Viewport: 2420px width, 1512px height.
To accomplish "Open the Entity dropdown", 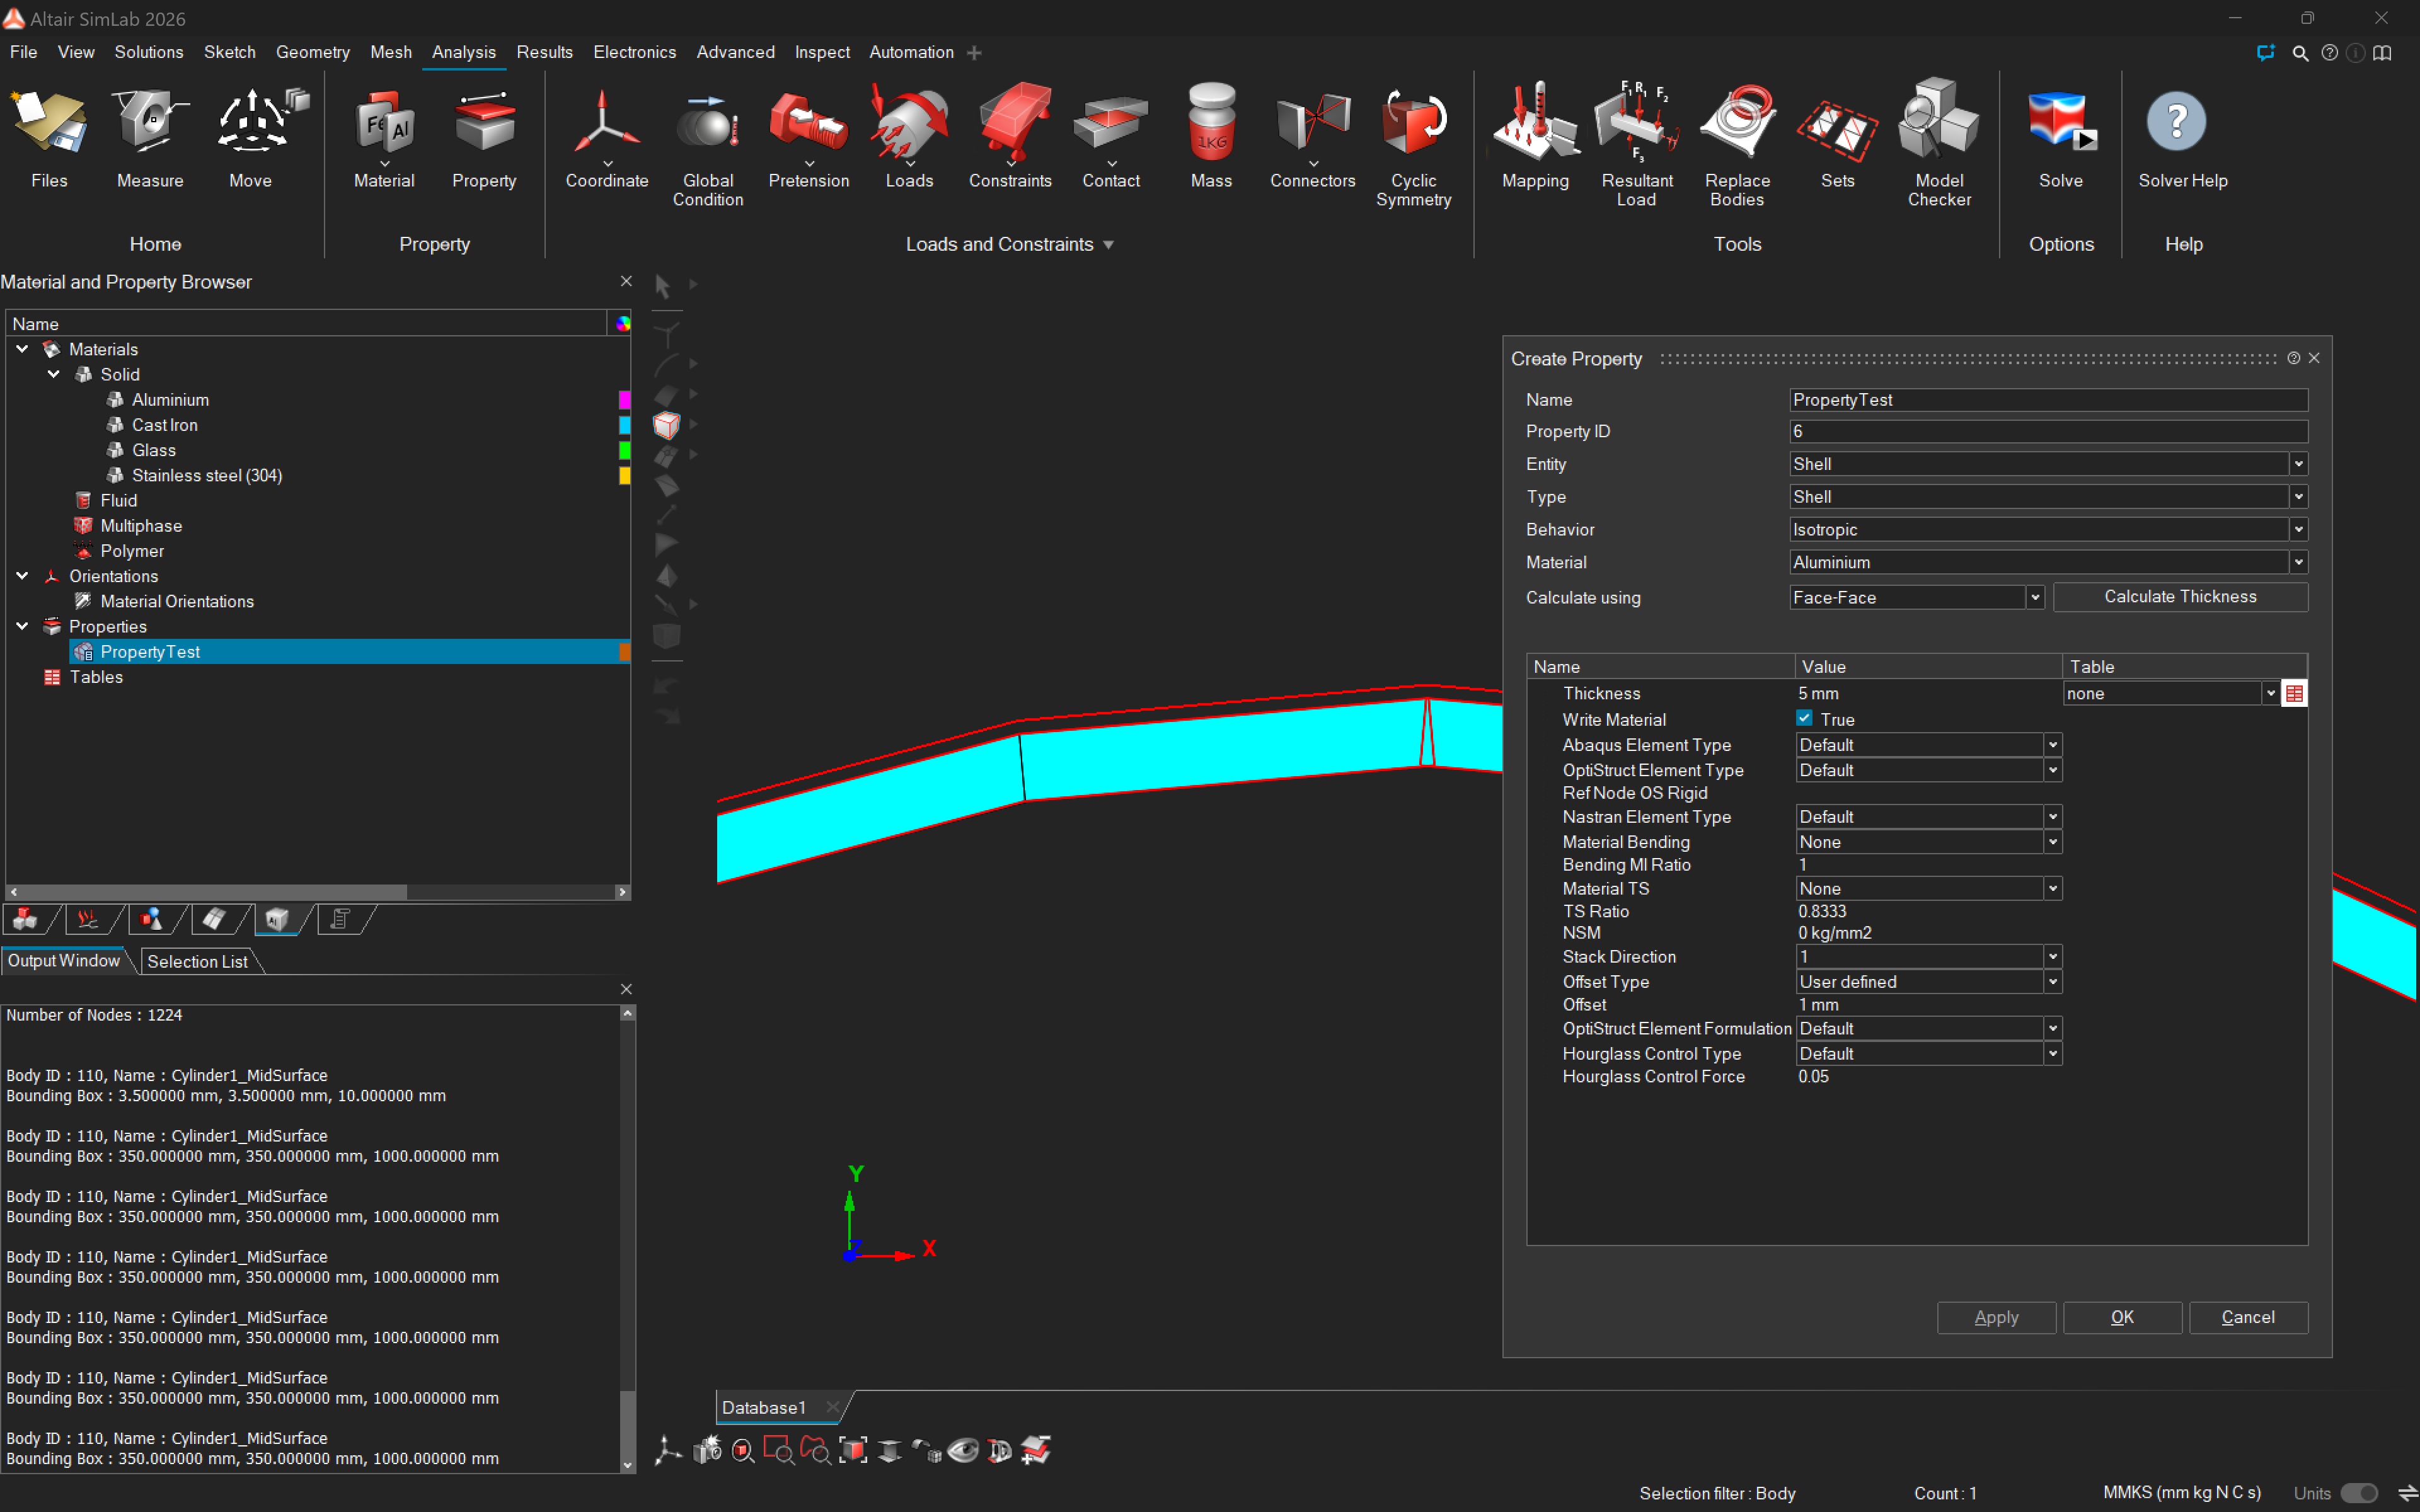I will click(x=2298, y=464).
